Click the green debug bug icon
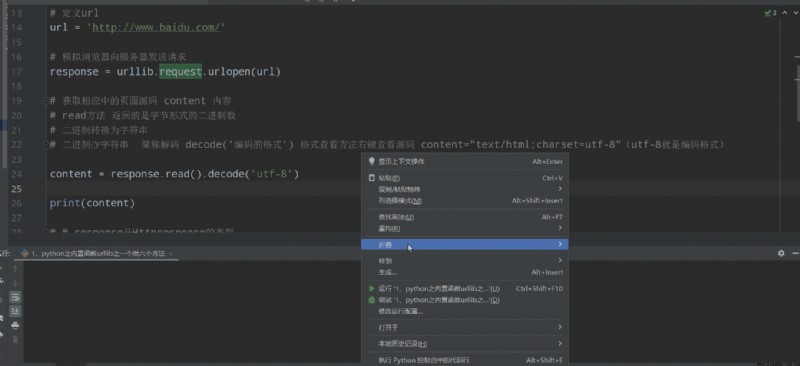The image size is (800, 366). (371, 300)
